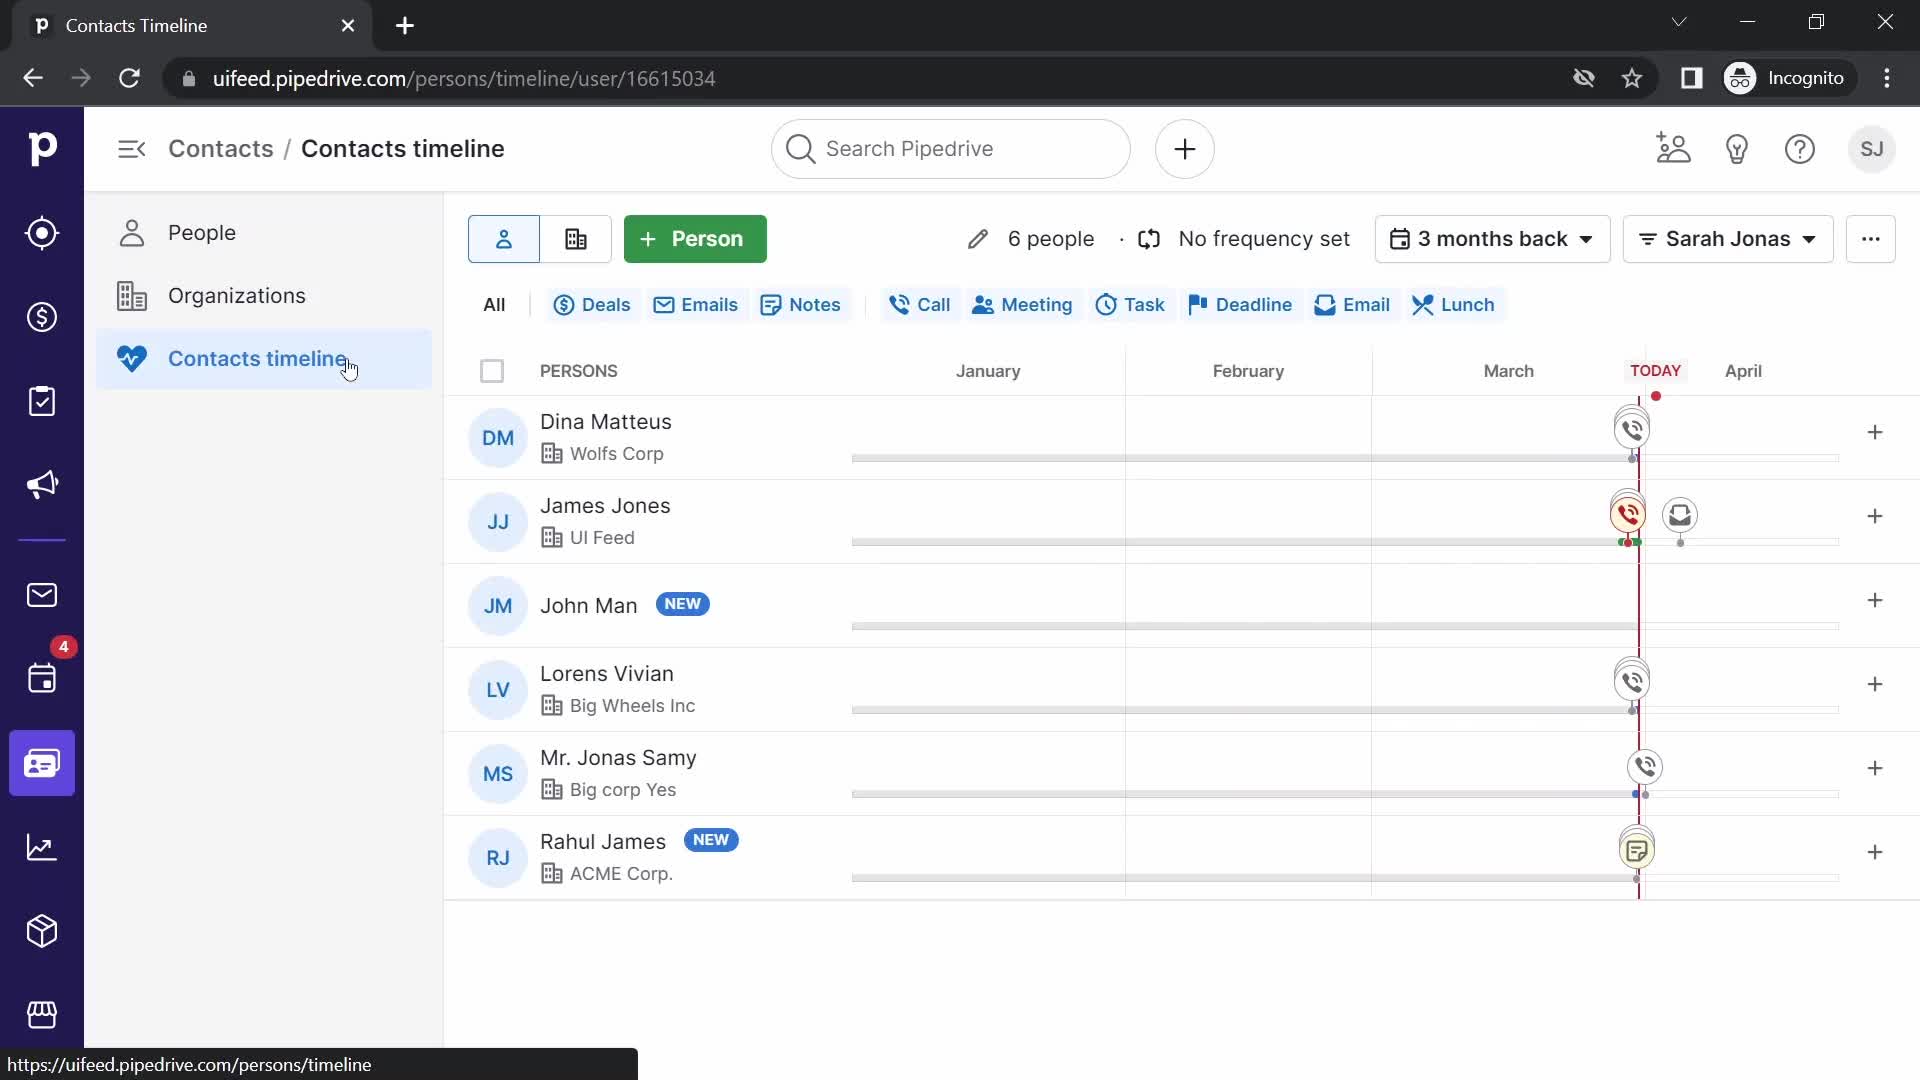1920x1080 pixels.
Task: Select the People sidebar icon
Action: click(131, 232)
